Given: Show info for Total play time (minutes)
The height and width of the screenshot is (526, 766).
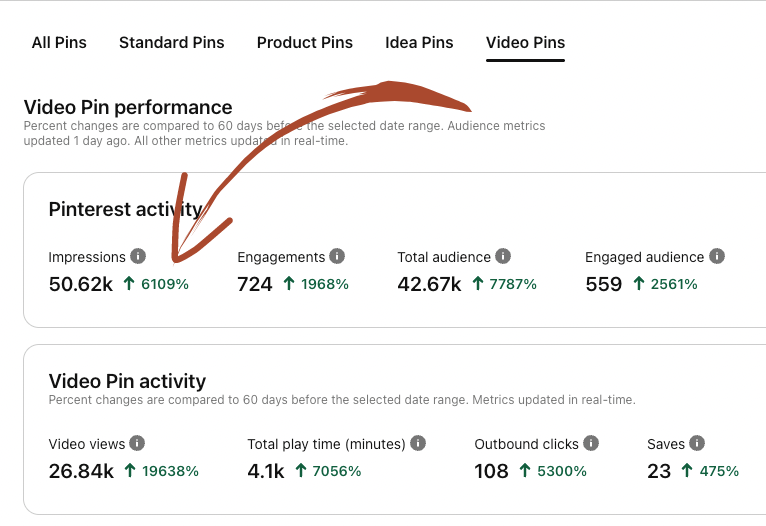Looking at the screenshot, I should (418, 443).
